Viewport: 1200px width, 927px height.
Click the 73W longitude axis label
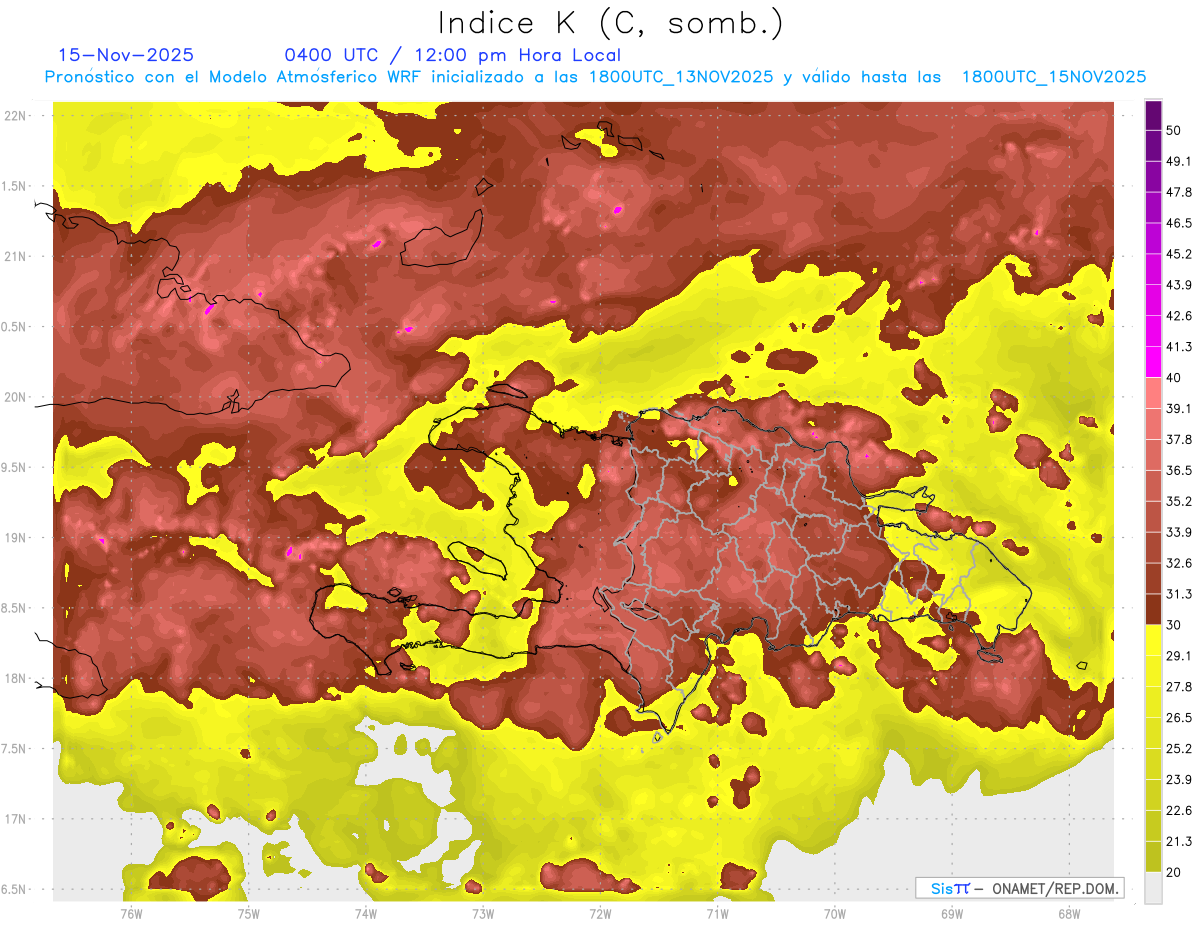483,913
